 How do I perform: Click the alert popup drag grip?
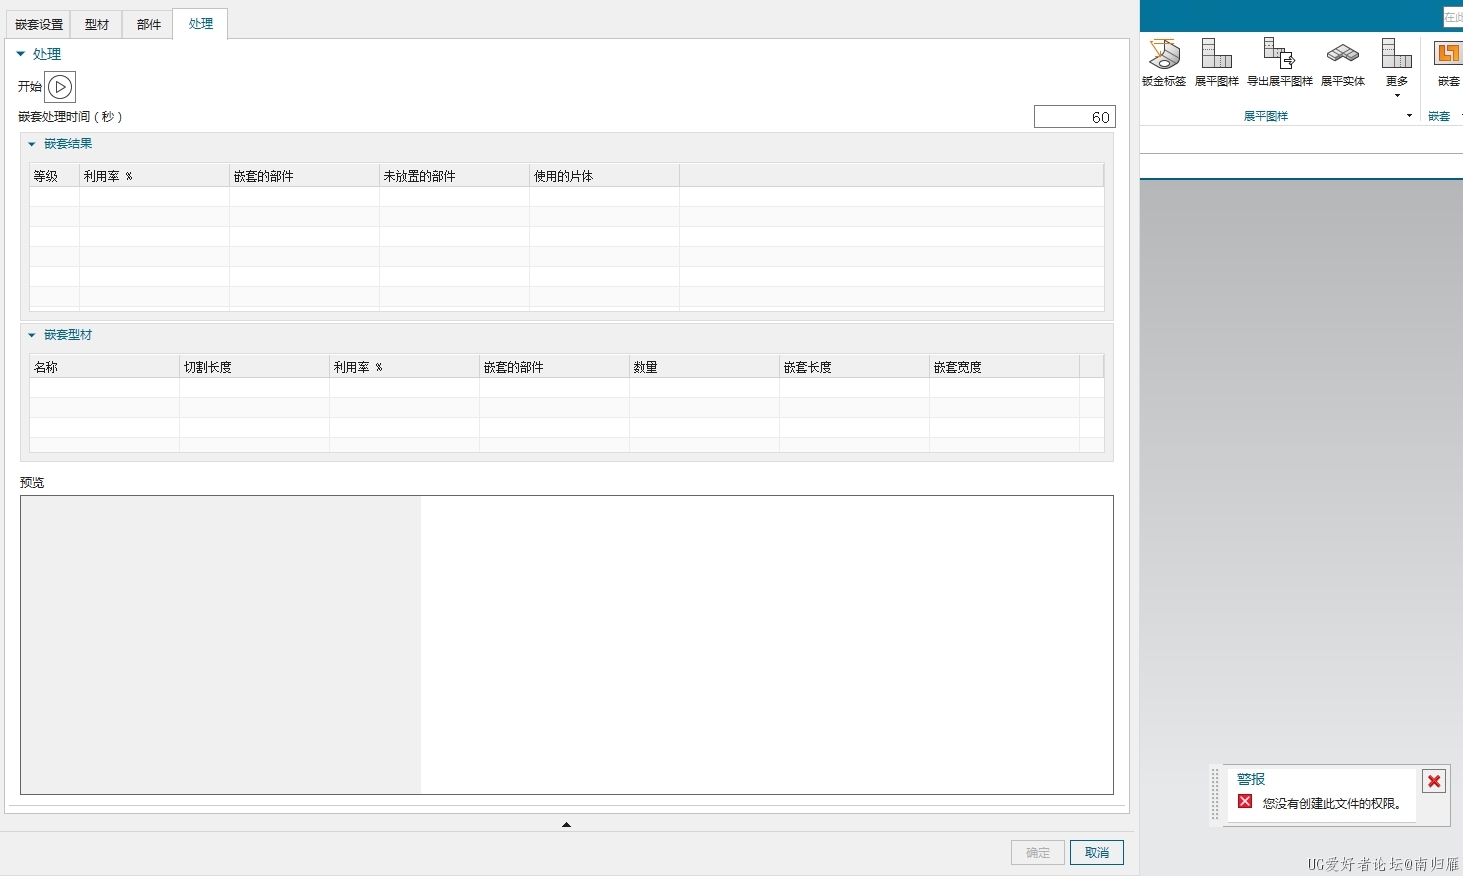(1216, 795)
